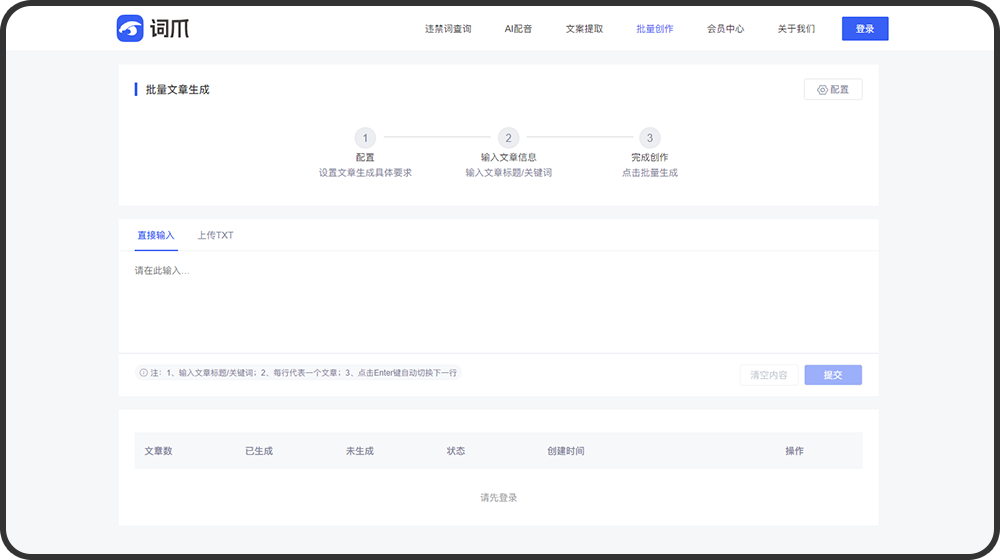Open 关于我们 page link
Screen dimensions: 1000x560
(796, 29)
